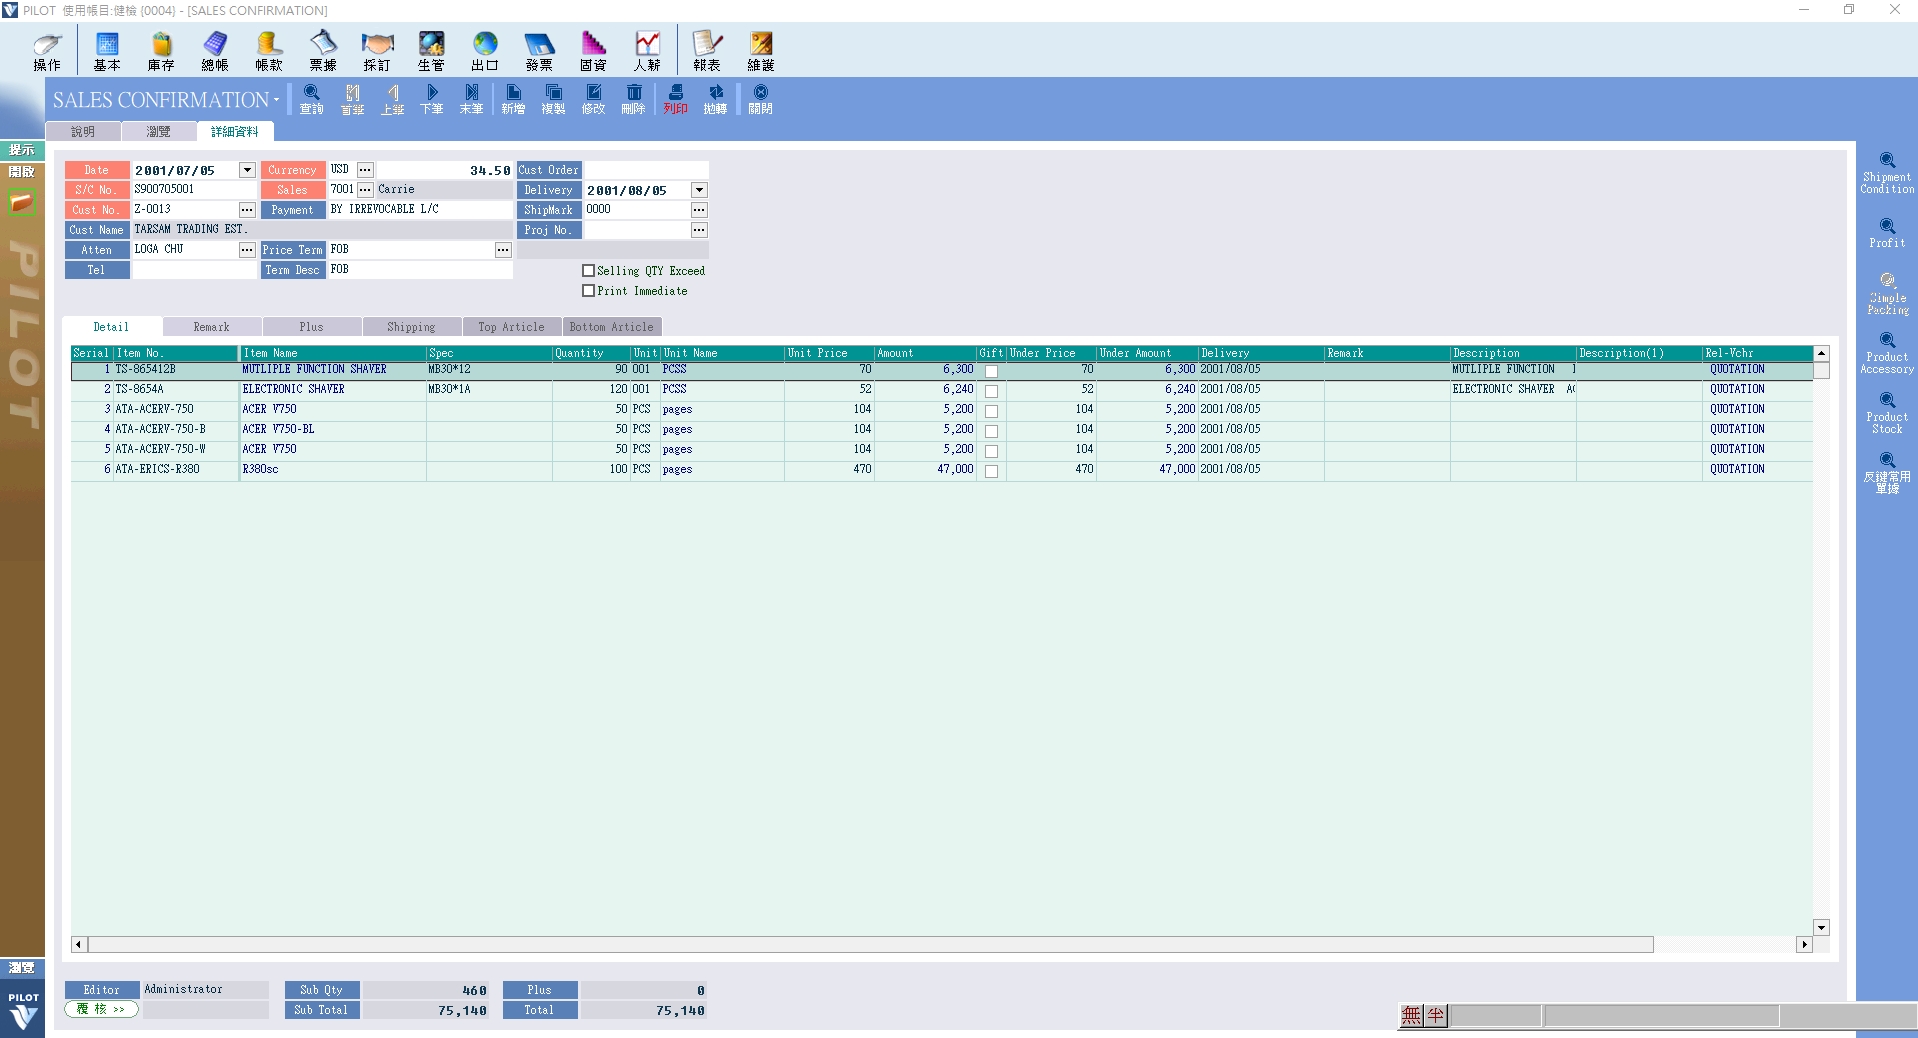
Task: Tick the Print Immediate checkbox
Action: tap(589, 291)
